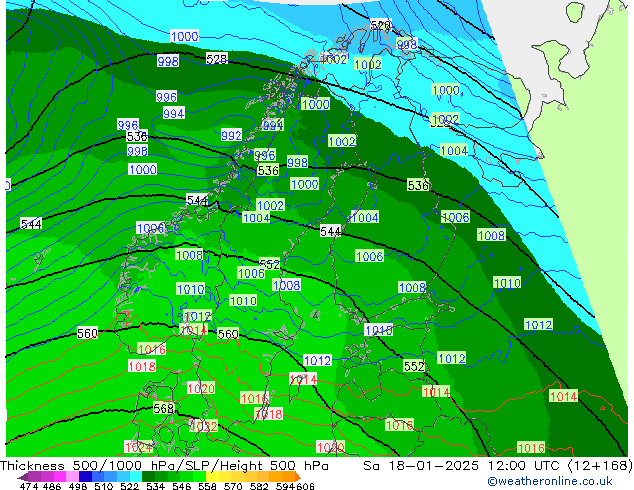
Task: Click the 498 legend value
Action: point(78,486)
